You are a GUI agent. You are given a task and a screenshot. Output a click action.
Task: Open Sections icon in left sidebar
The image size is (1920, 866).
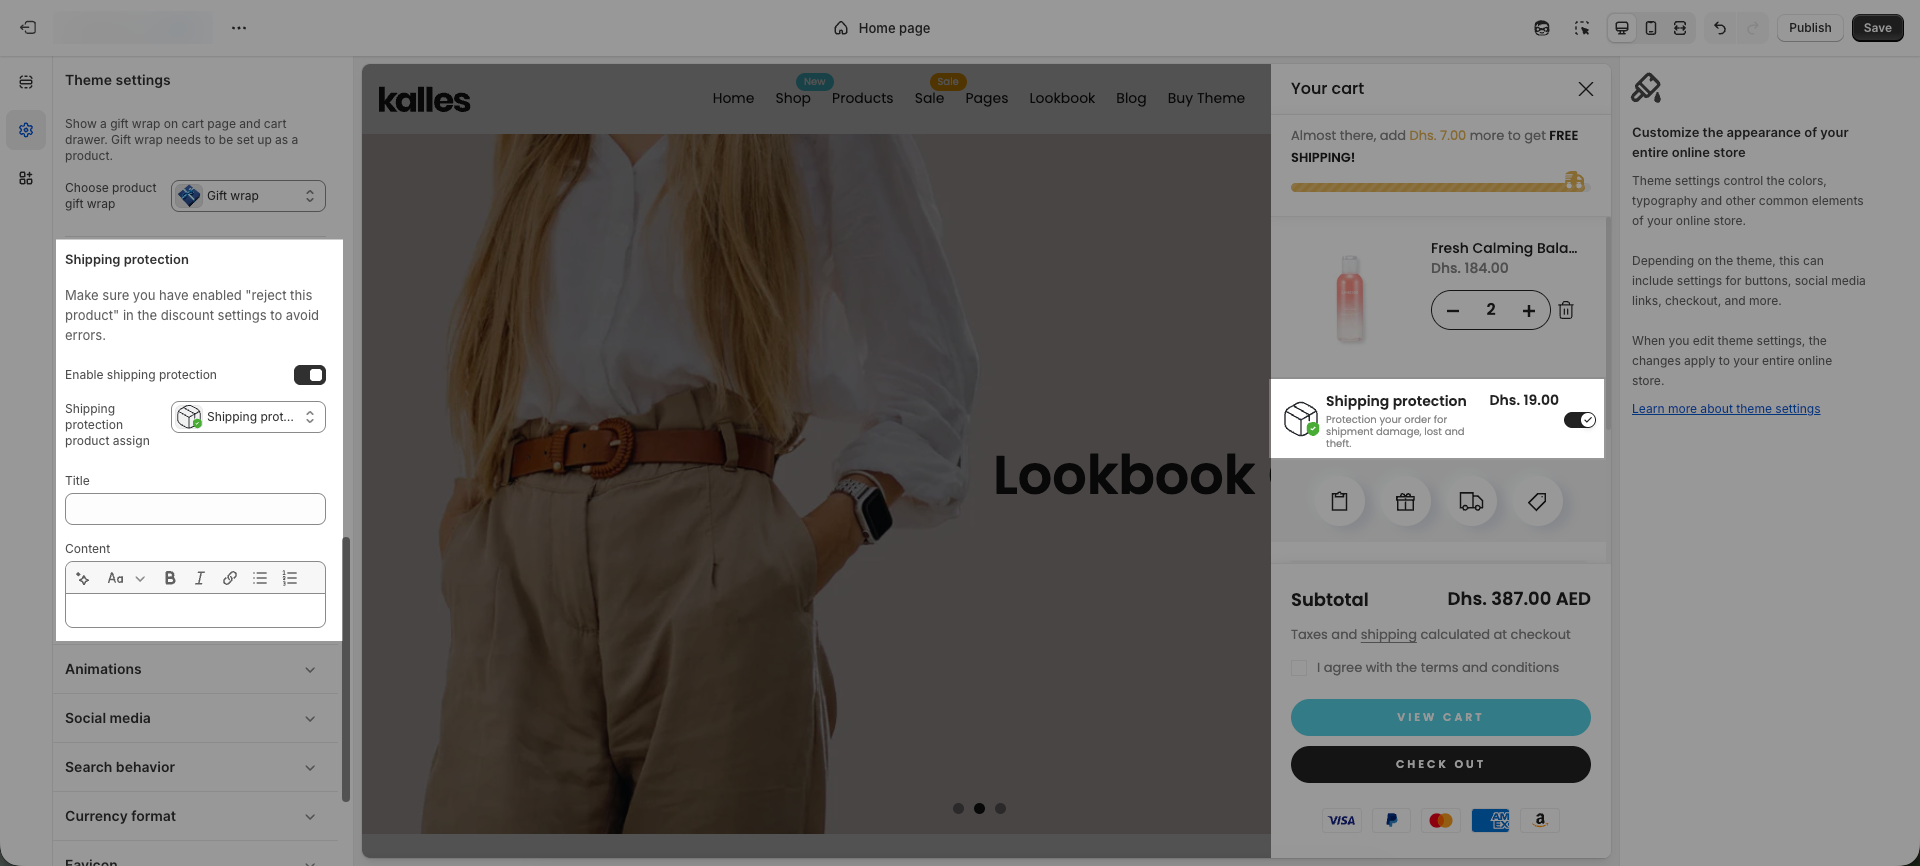point(26,82)
